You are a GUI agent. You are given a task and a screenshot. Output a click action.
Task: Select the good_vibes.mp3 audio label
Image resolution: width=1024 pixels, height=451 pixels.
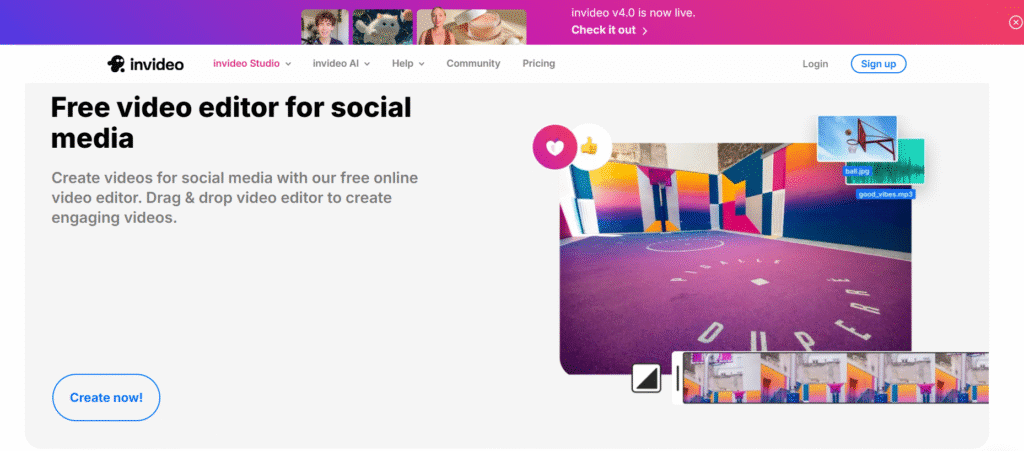[x=885, y=194]
